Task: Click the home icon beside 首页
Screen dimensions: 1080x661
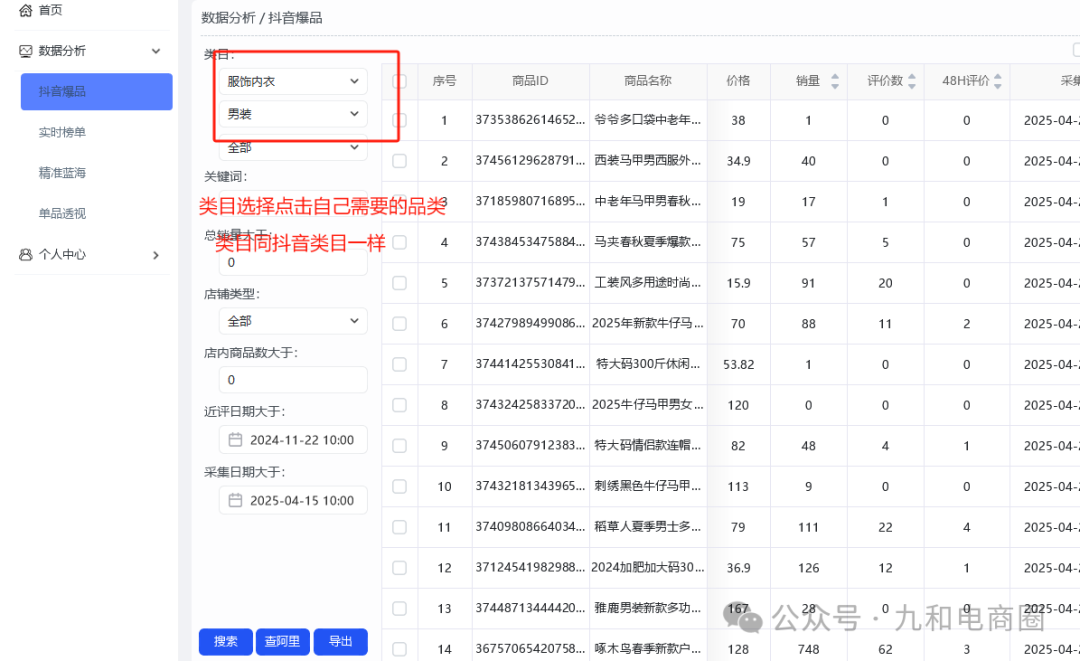Action: pos(25,10)
